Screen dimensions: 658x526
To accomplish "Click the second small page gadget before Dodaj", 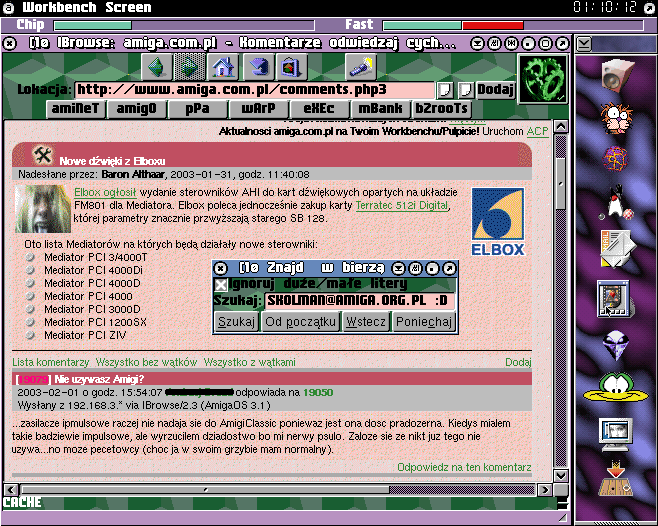I will tap(465, 89).
